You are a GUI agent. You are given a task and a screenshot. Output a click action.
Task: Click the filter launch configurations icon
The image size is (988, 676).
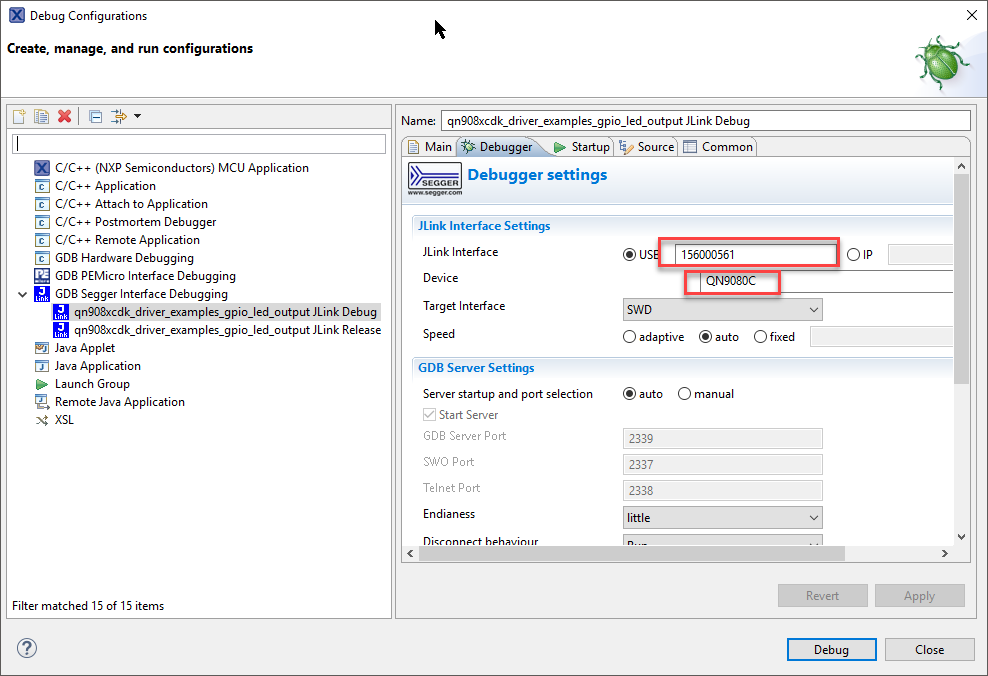tap(121, 116)
